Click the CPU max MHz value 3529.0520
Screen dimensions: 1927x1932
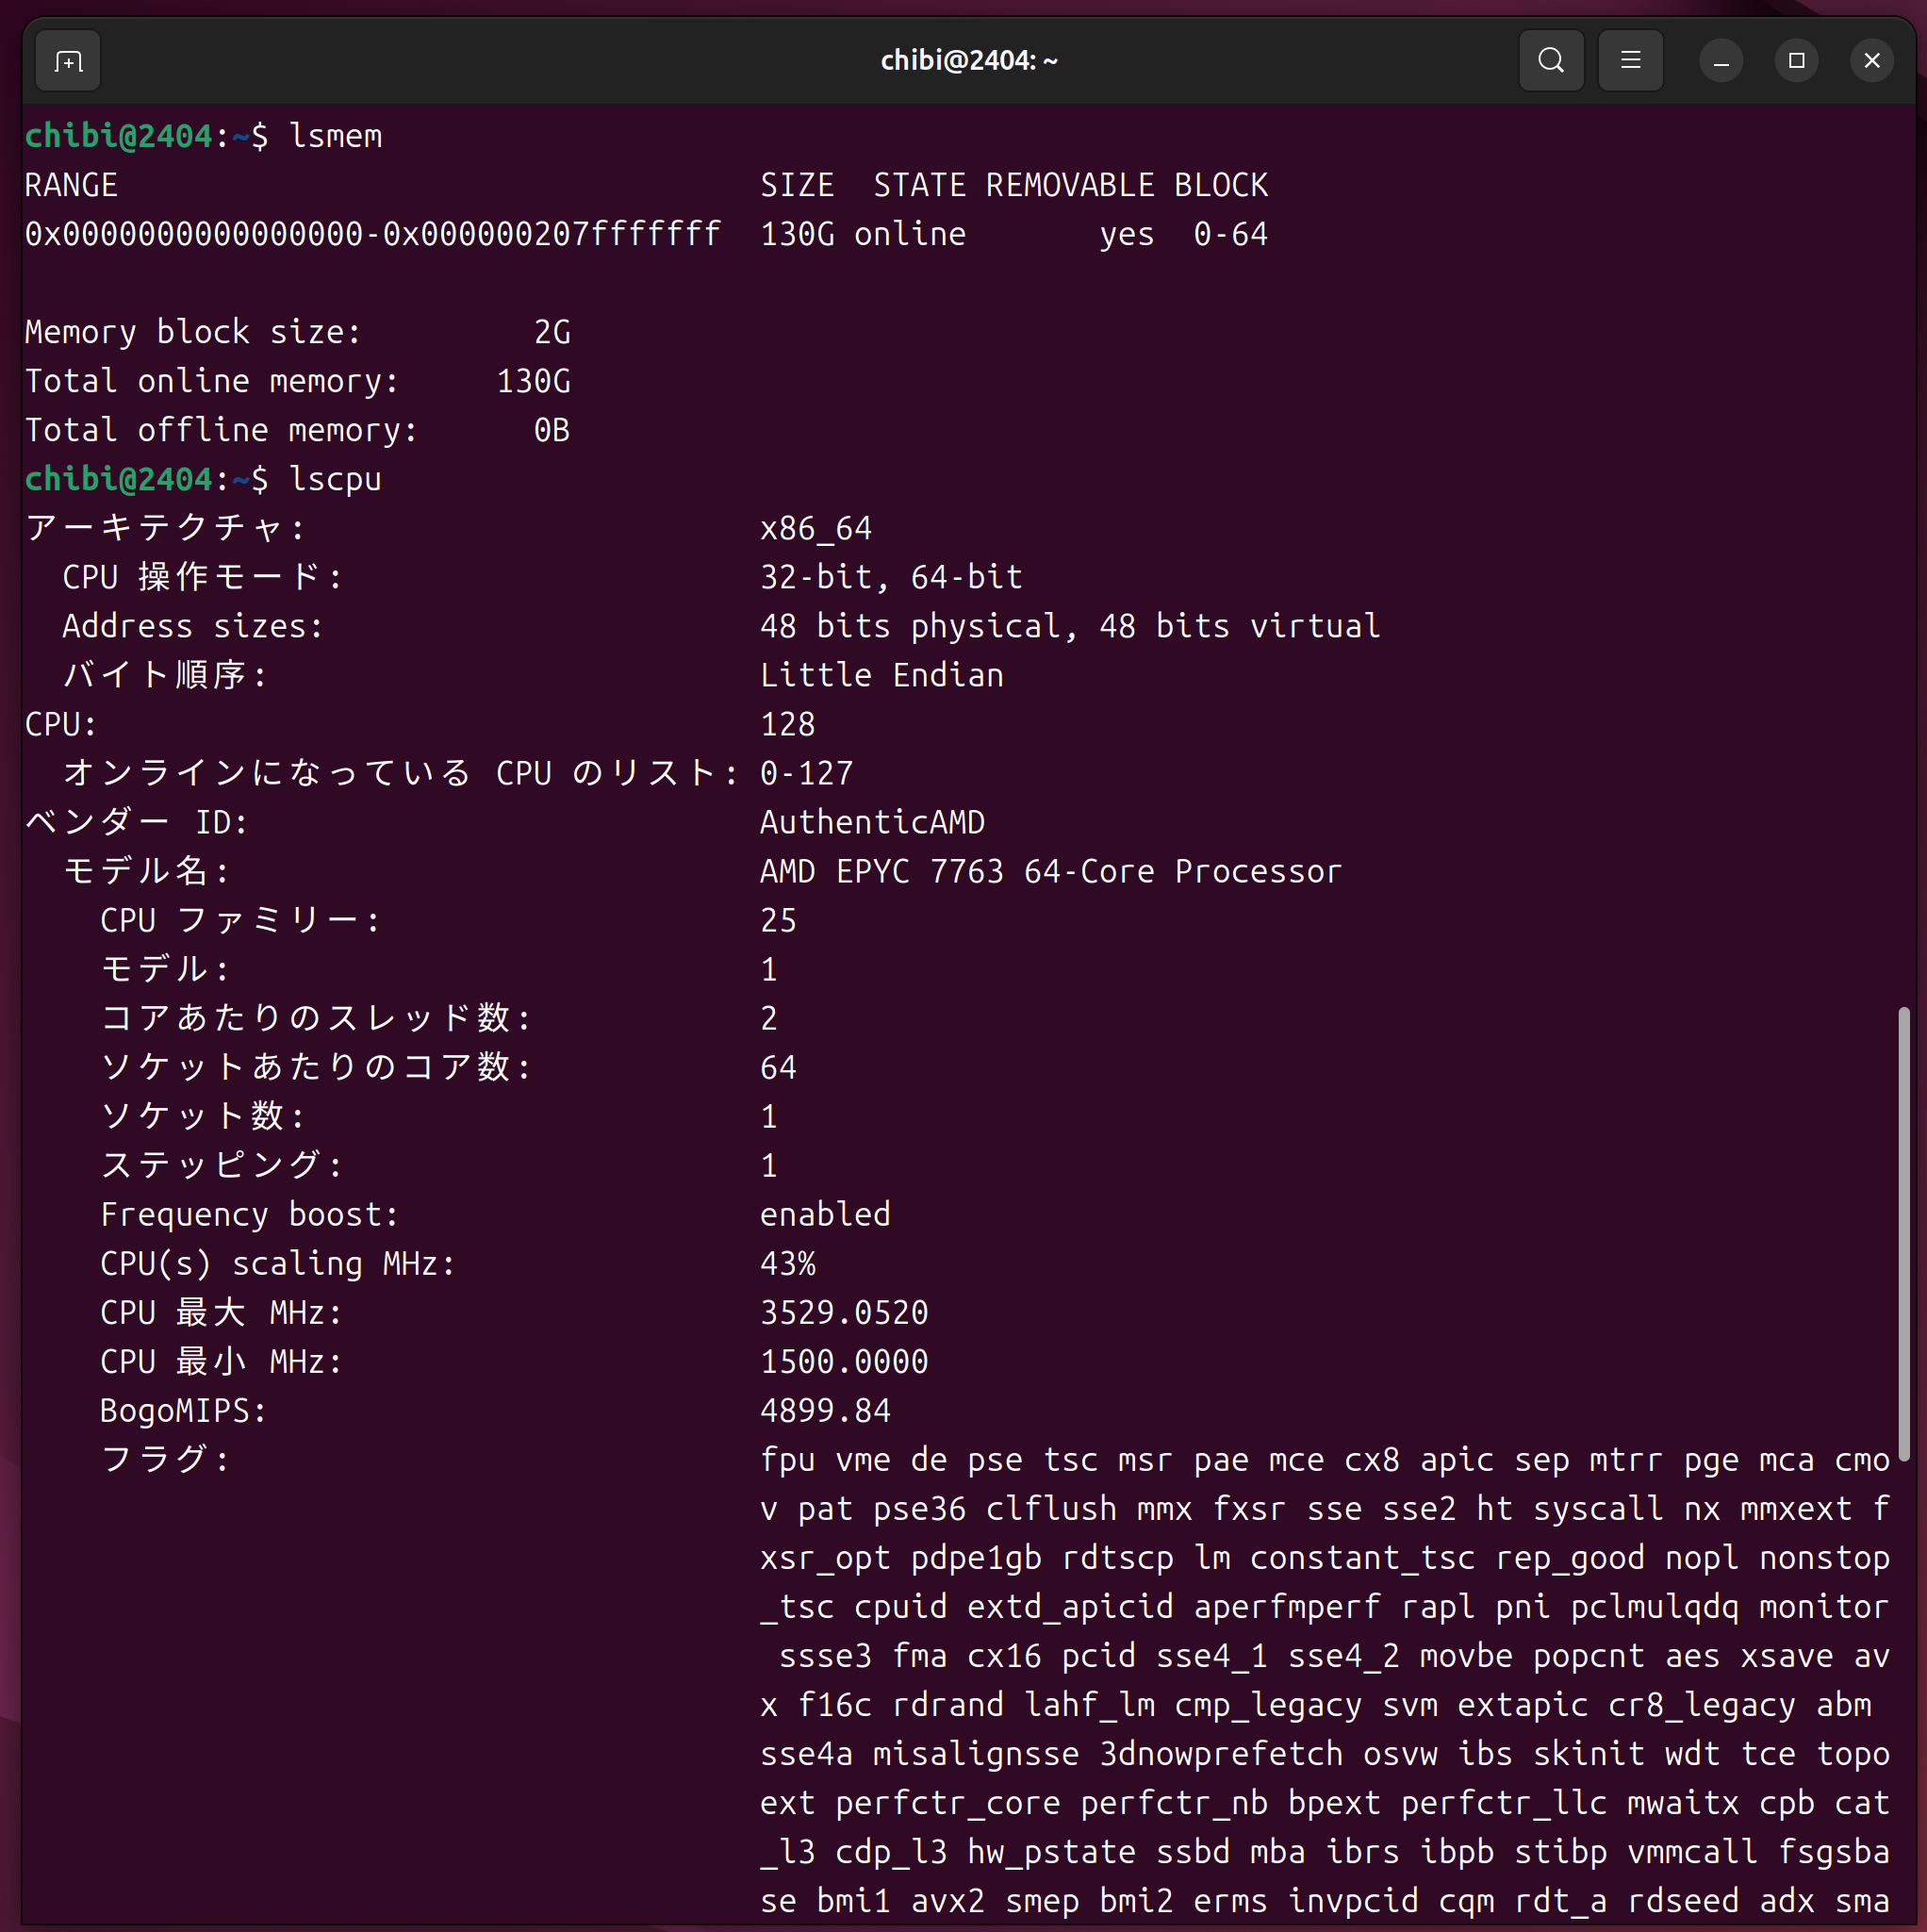click(844, 1312)
